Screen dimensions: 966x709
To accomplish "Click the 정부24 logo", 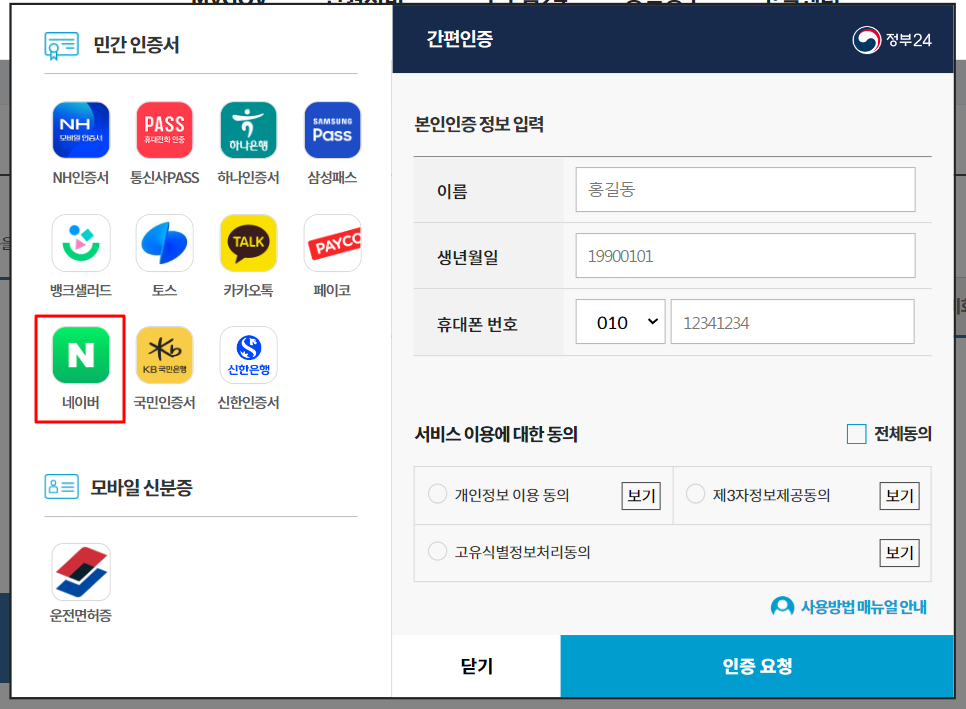I will pyautogui.click(x=891, y=40).
